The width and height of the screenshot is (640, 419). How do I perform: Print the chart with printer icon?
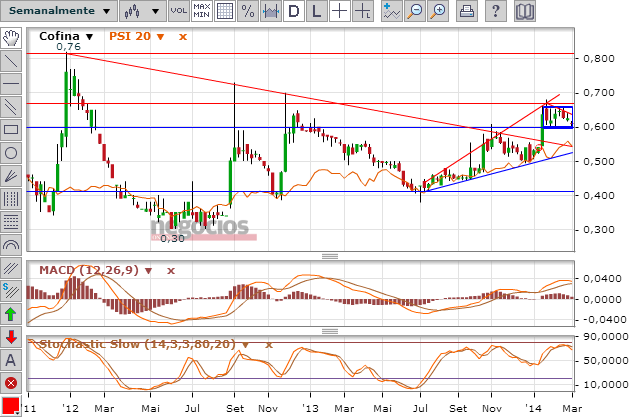(x=466, y=11)
